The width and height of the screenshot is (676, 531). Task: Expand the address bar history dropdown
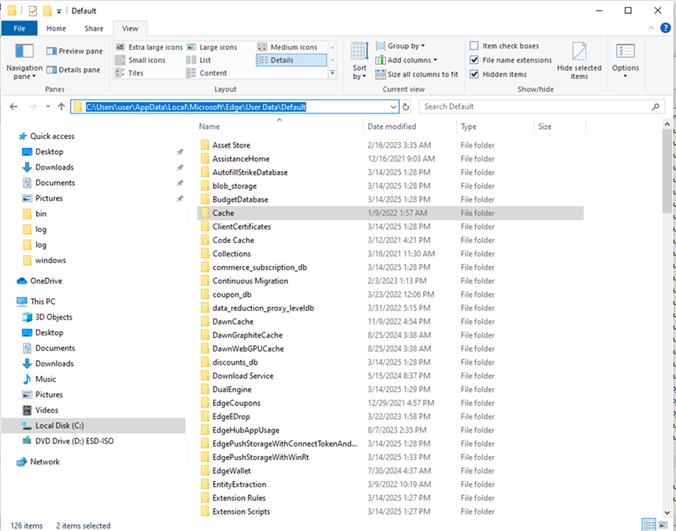click(x=393, y=106)
